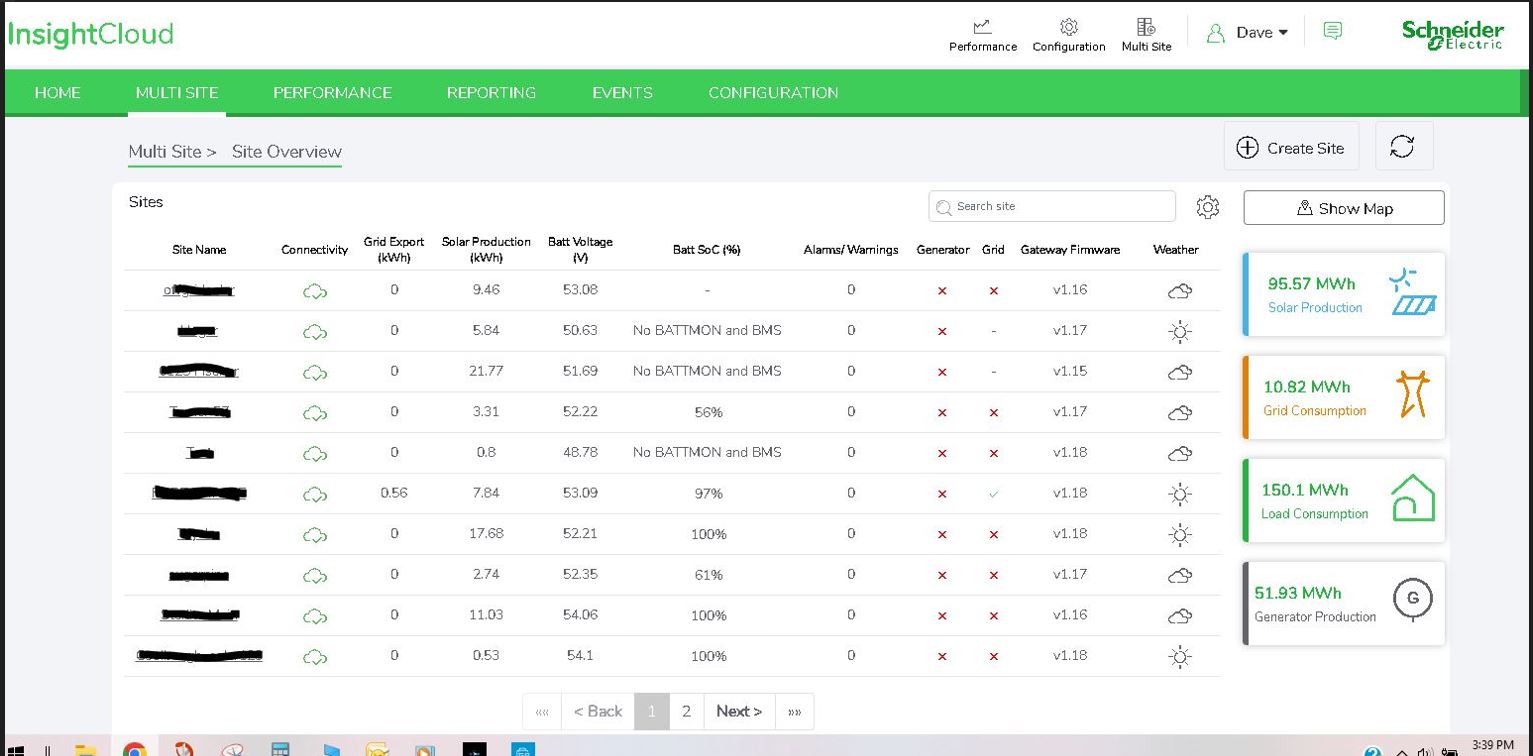Click the Solar Production panel icon
Screen dimensions: 1533x756
pyautogui.click(x=1414, y=292)
